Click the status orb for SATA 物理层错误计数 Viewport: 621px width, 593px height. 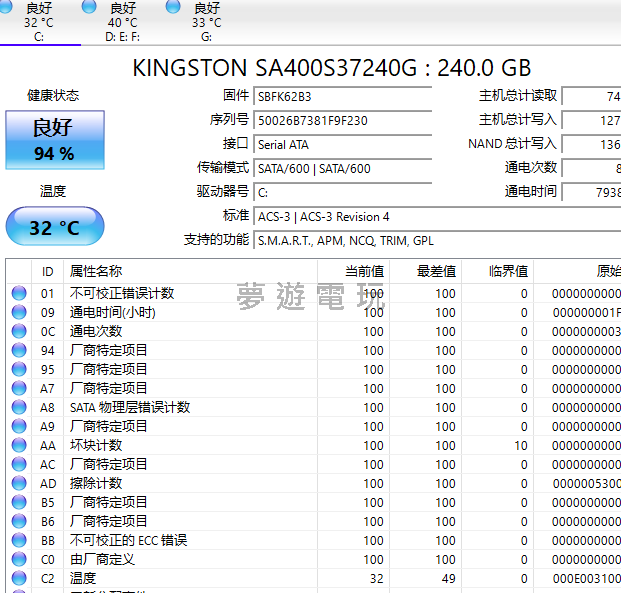[x=19, y=408]
